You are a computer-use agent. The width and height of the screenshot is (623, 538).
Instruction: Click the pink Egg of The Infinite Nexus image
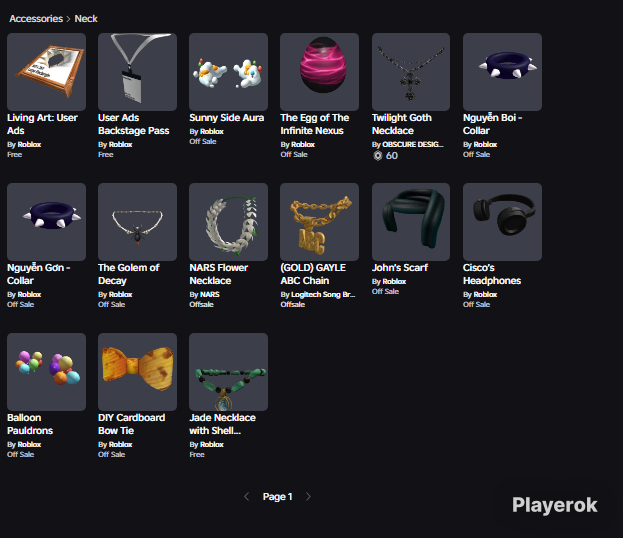pyautogui.click(x=319, y=72)
